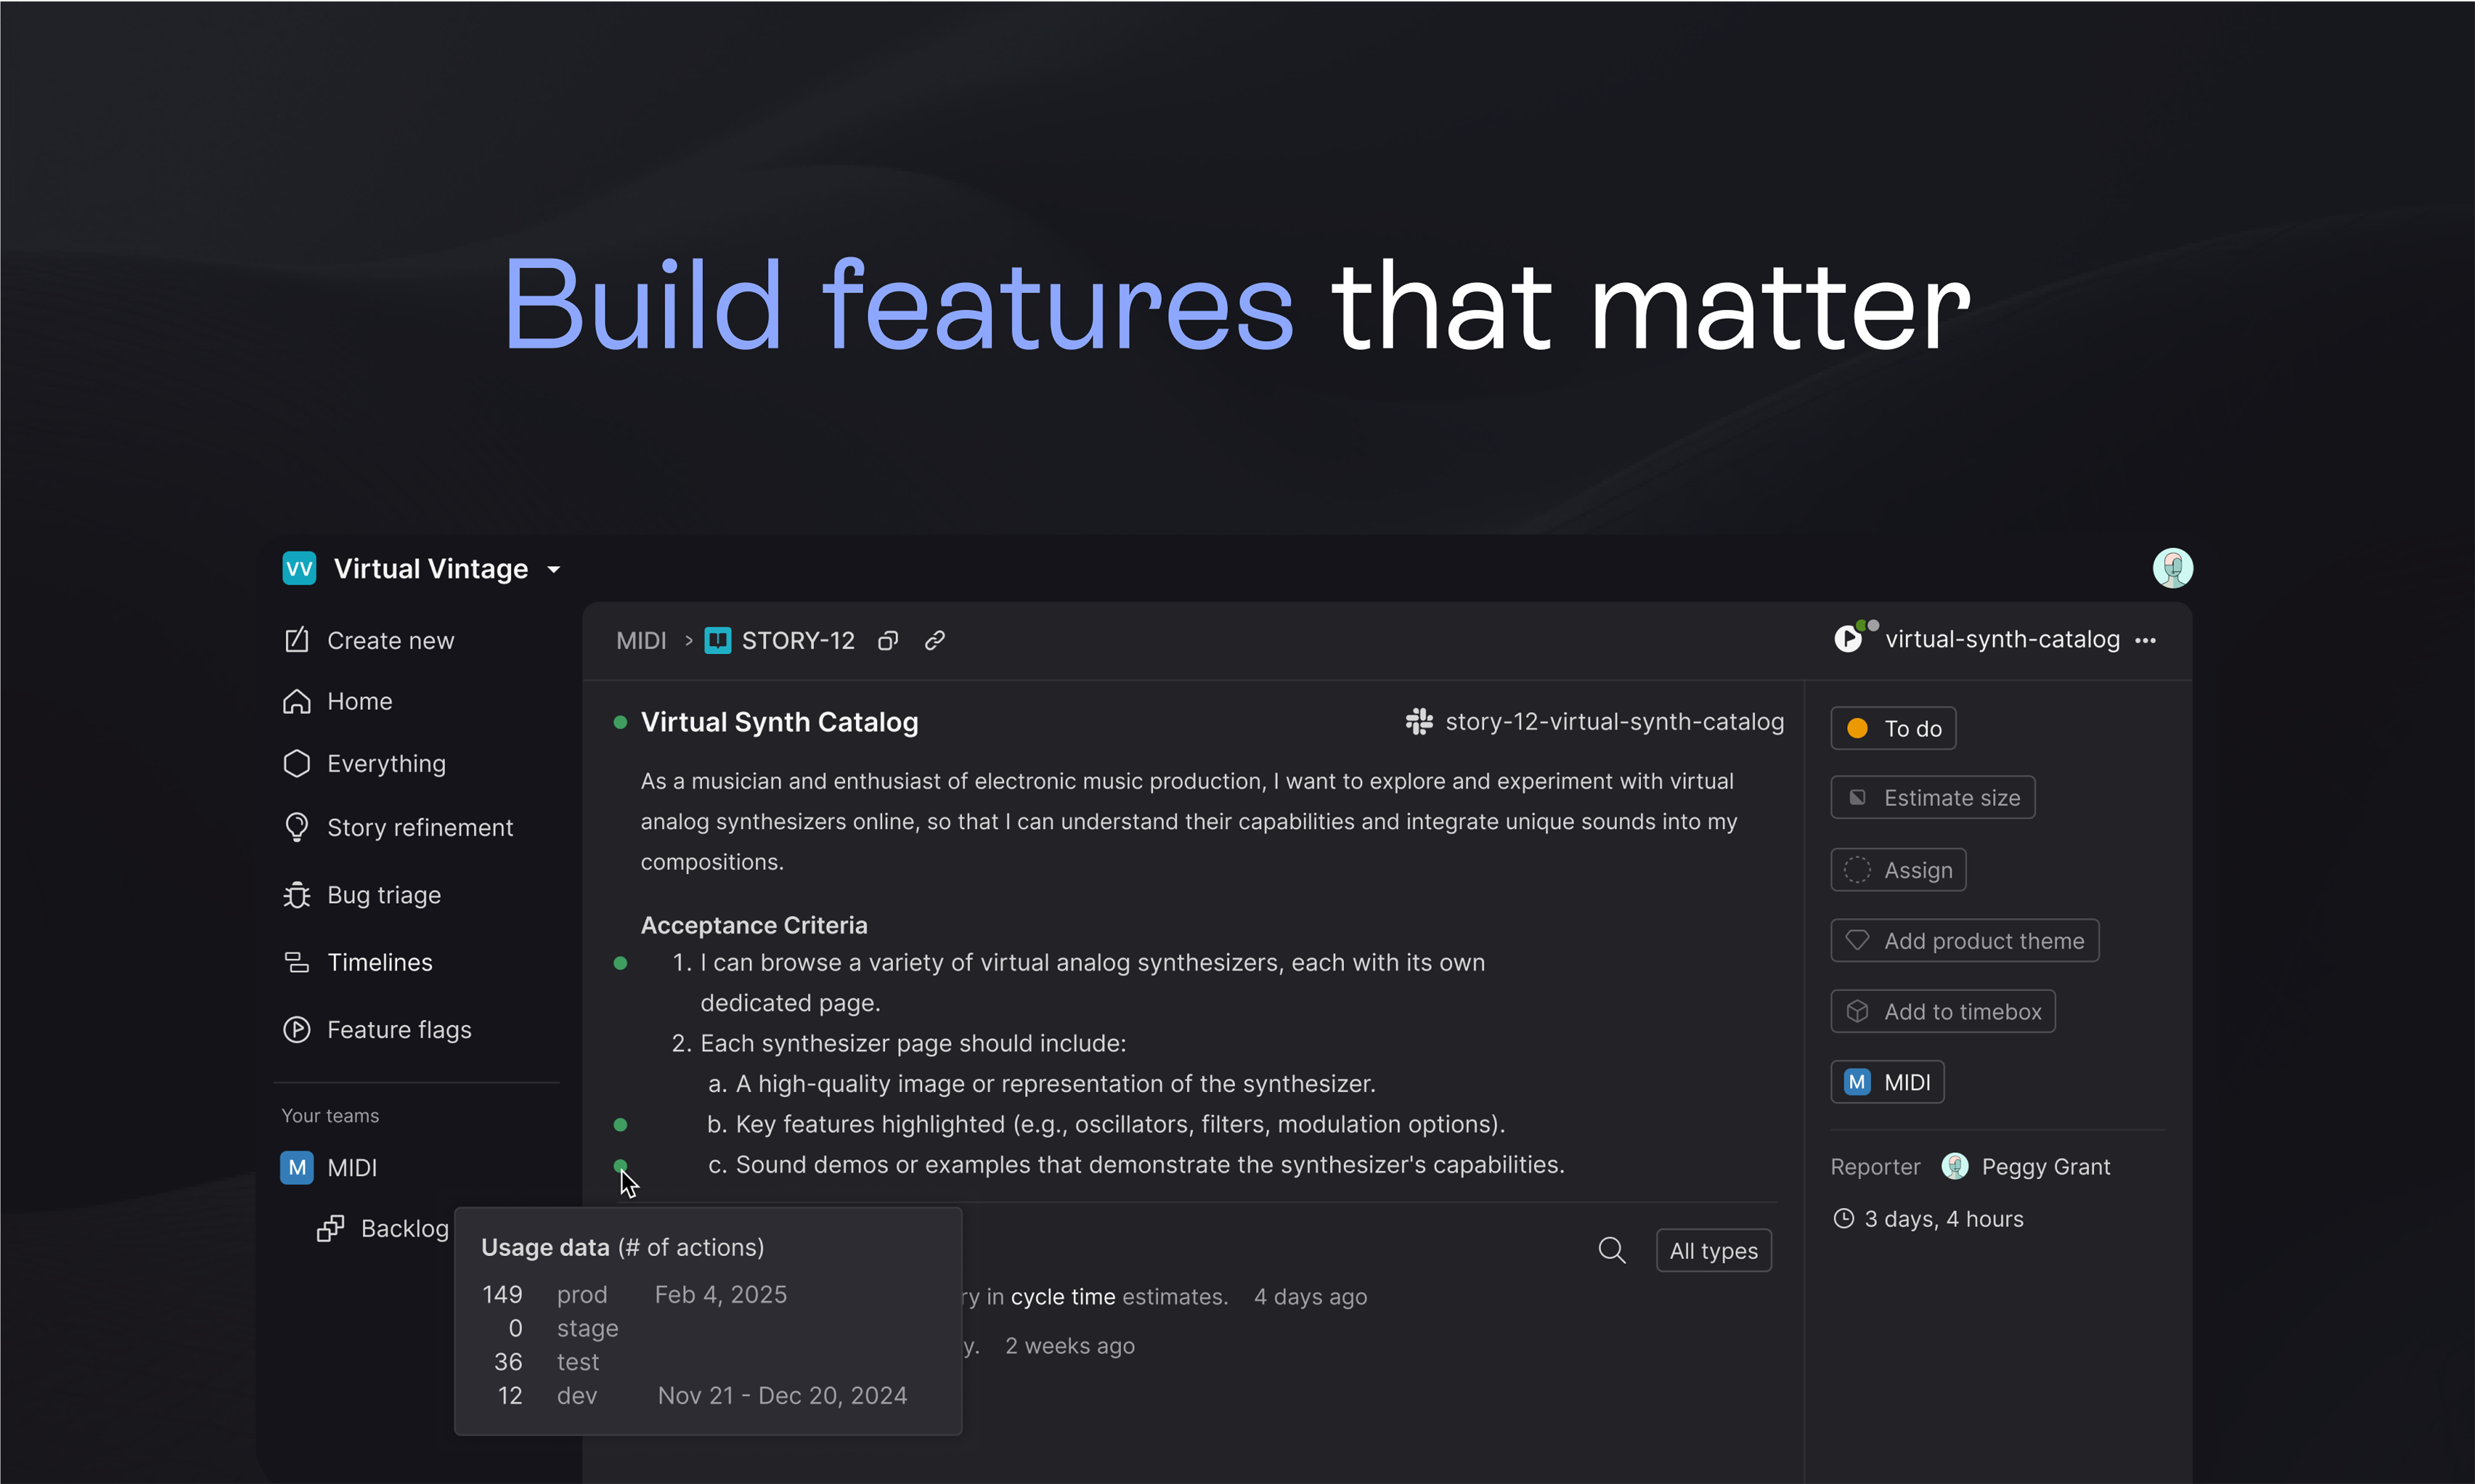
Task: Click the Peggy Grant reporter name
Action: pyautogui.click(x=2046, y=1166)
